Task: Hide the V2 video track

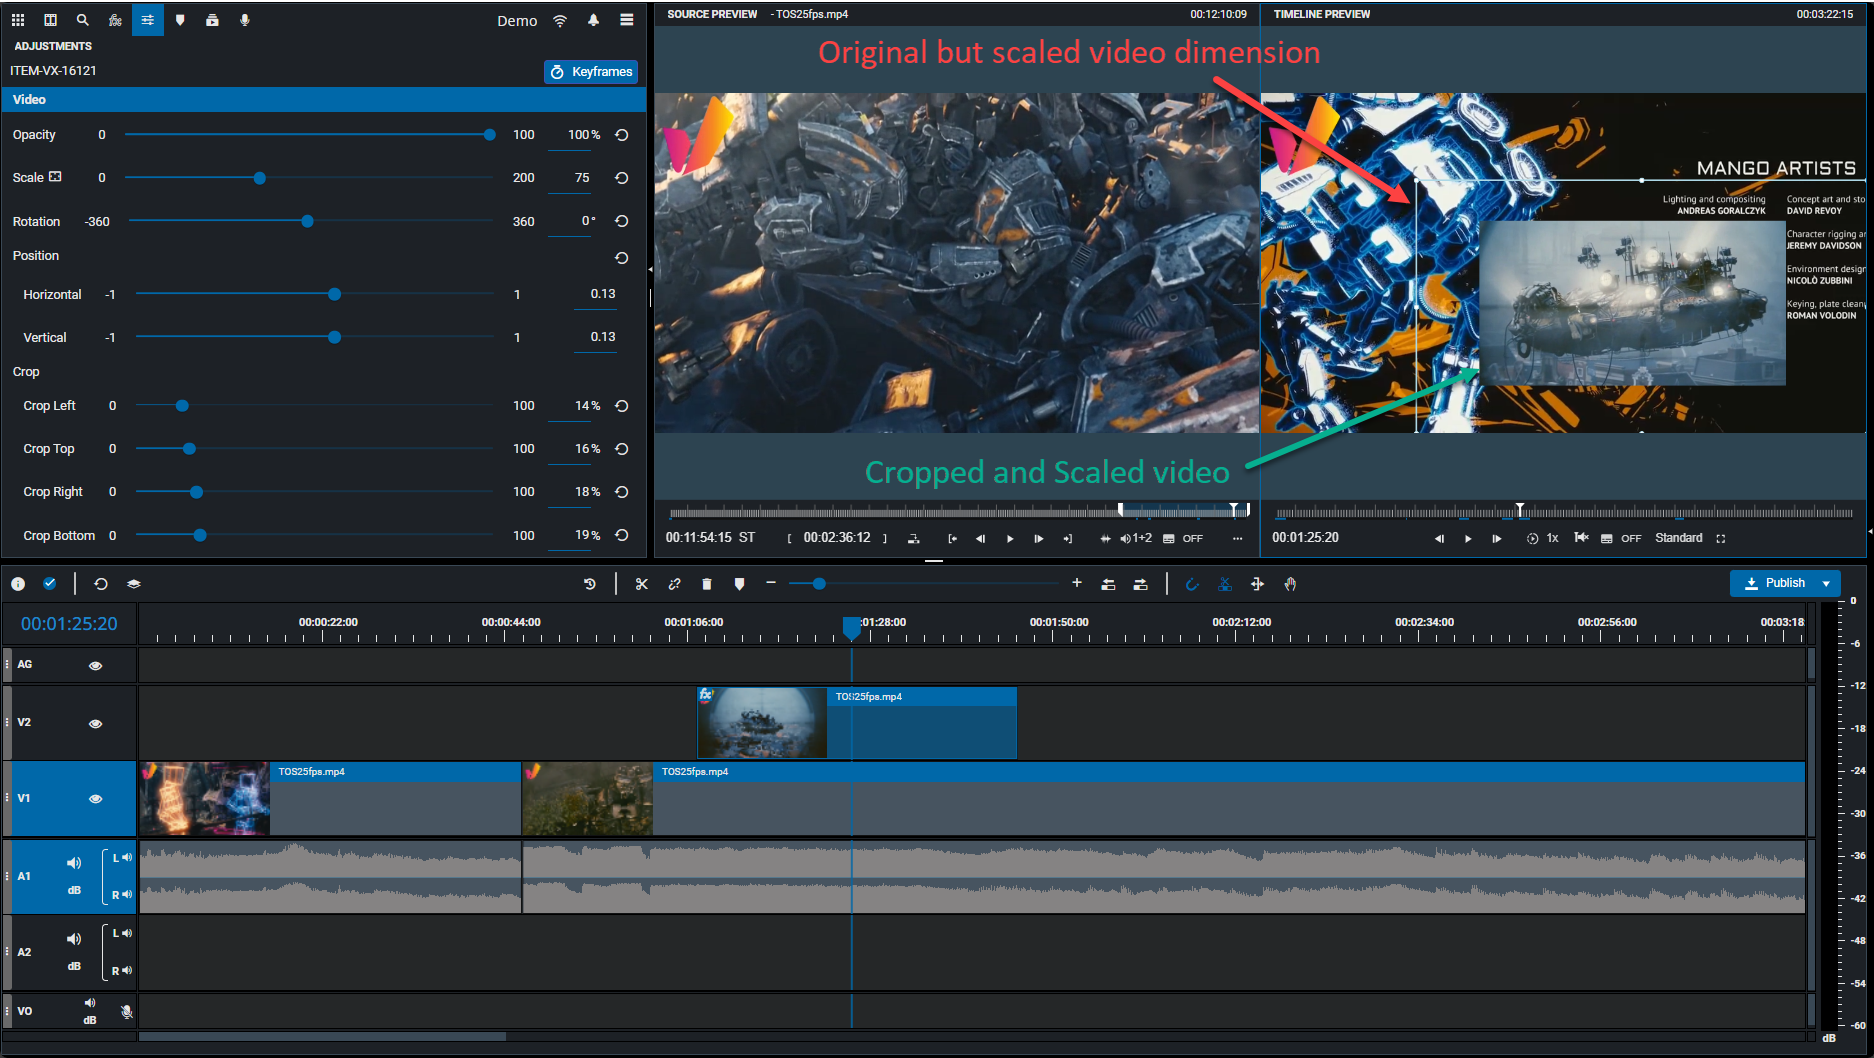Action: point(96,723)
